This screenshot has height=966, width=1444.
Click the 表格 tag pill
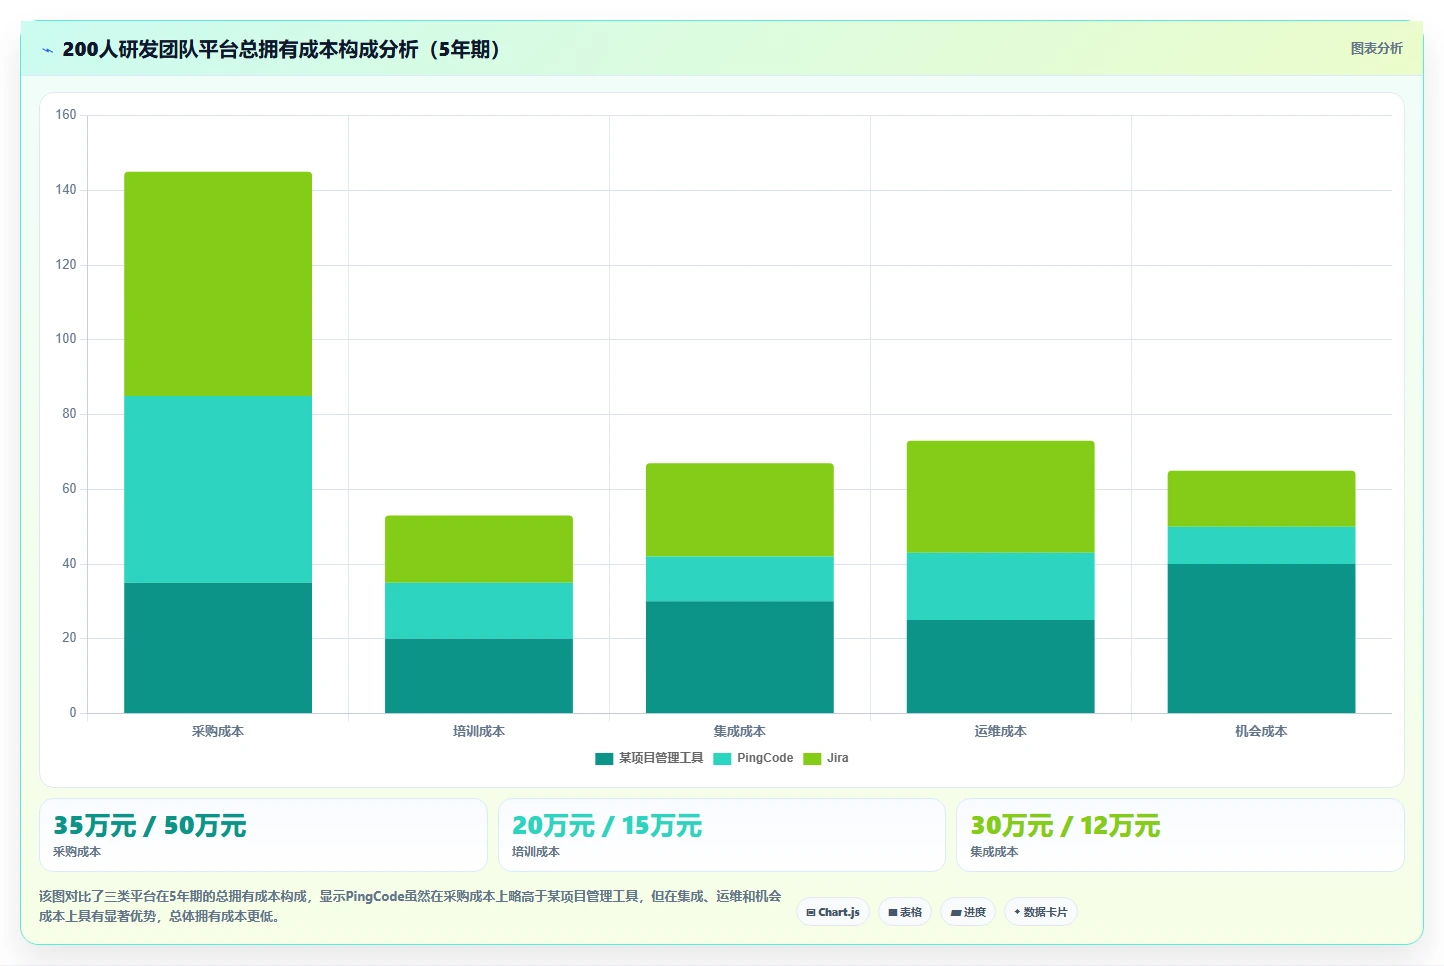[905, 912]
